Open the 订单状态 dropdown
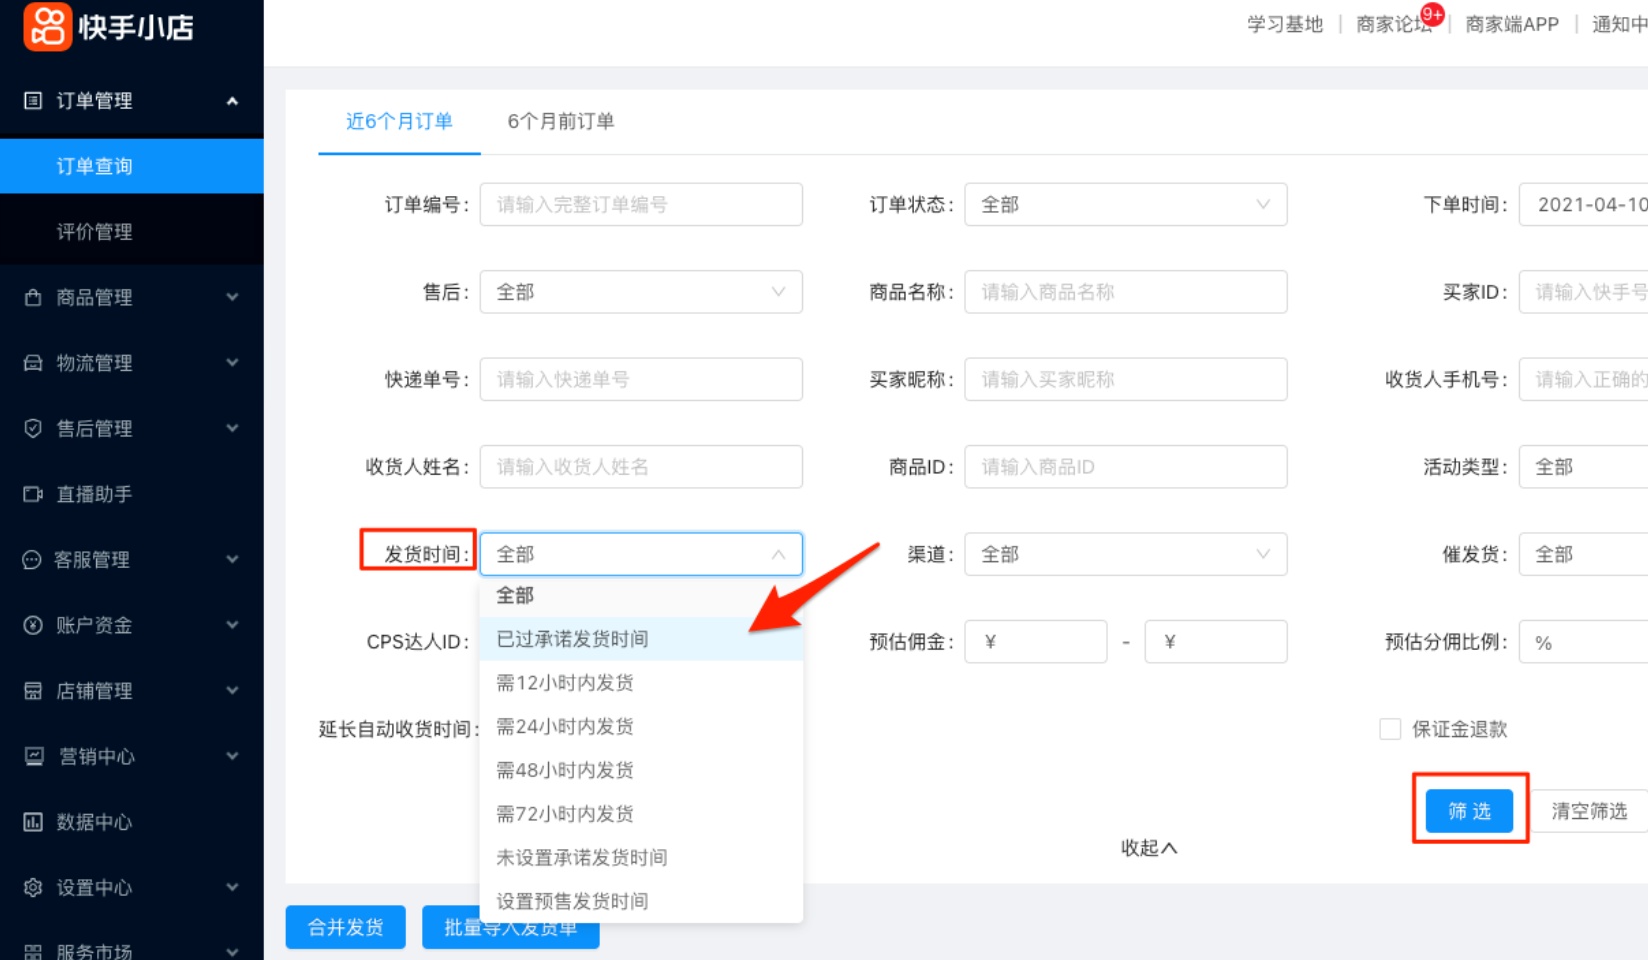The width and height of the screenshot is (1648, 960). pyautogui.click(x=1125, y=204)
